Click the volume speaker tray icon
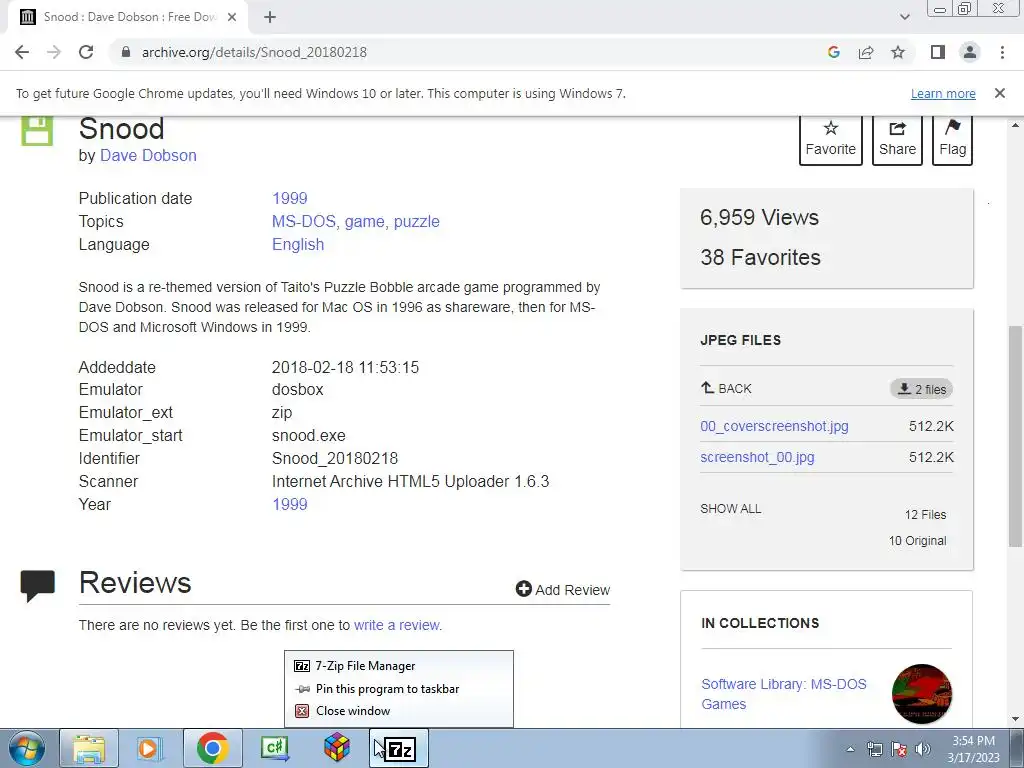This screenshot has height=768, width=1024. [923, 749]
